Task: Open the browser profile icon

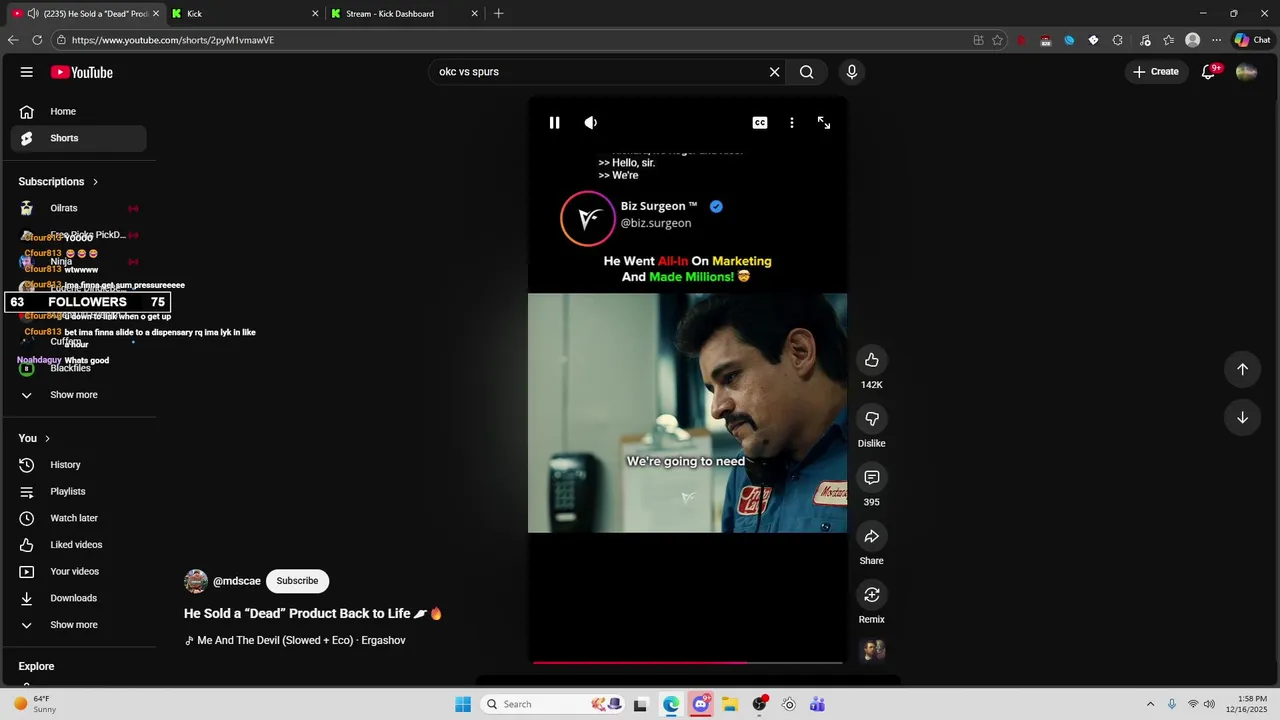Action: 1192,40
